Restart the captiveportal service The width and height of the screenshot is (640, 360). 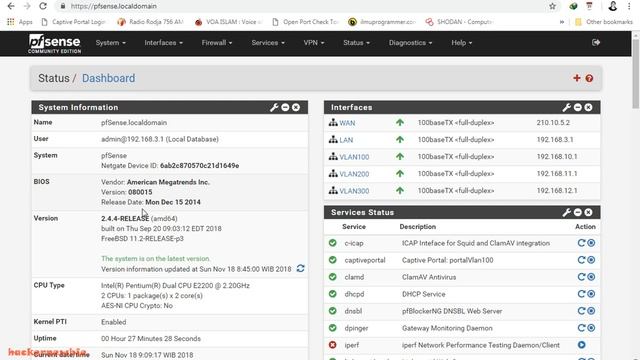[x=581, y=260]
